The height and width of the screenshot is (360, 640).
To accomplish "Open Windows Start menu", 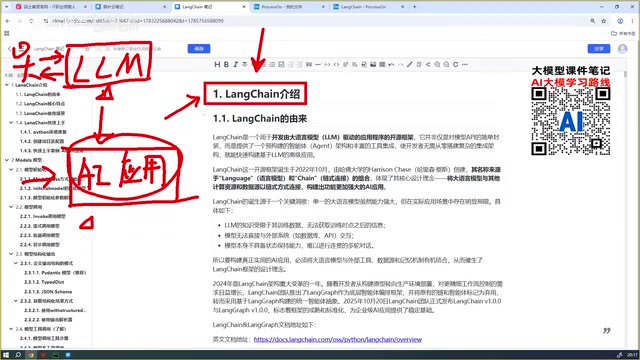I will 6,355.
